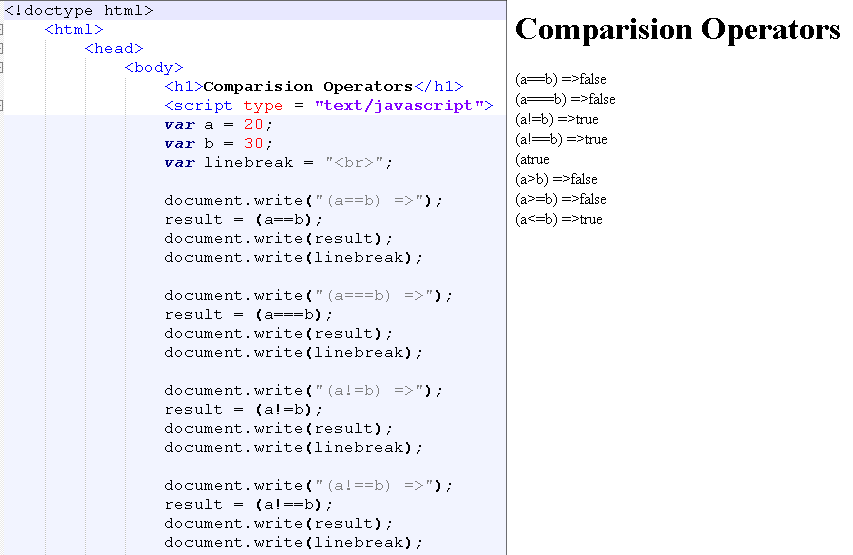Select the var linebreak declaration line
Image resolution: width=853 pixels, height=555 pixels.
click(279, 162)
